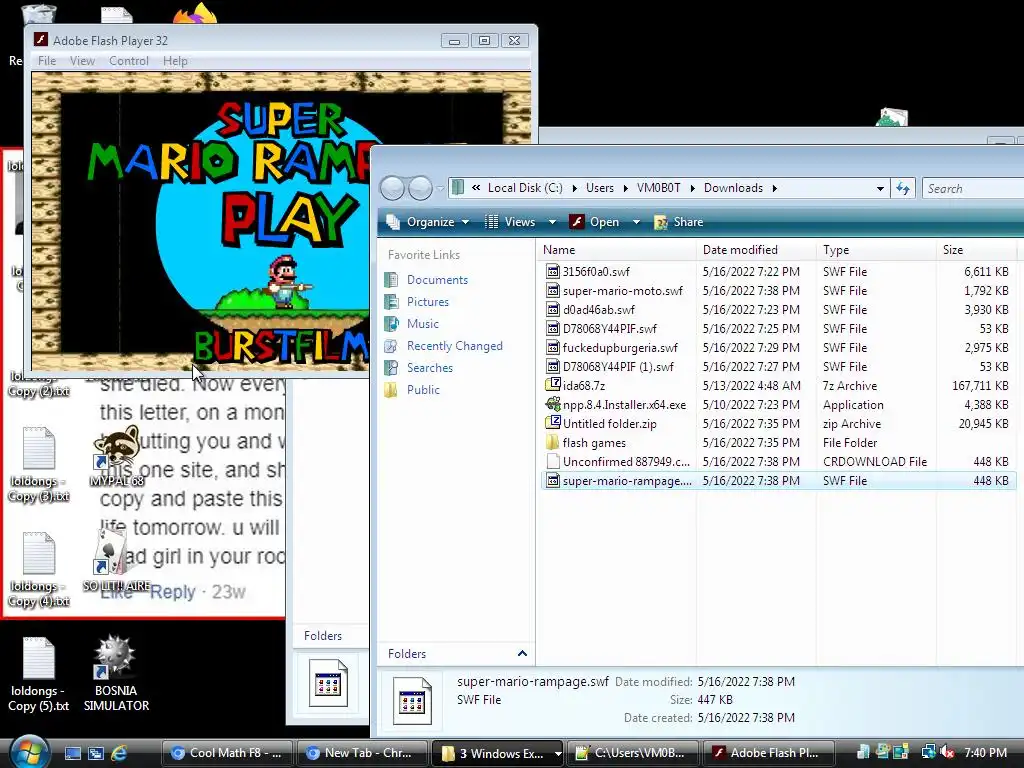Select D78068Y44PIF.swf file
The image size is (1024, 768).
pyautogui.click(x=609, y=328)
